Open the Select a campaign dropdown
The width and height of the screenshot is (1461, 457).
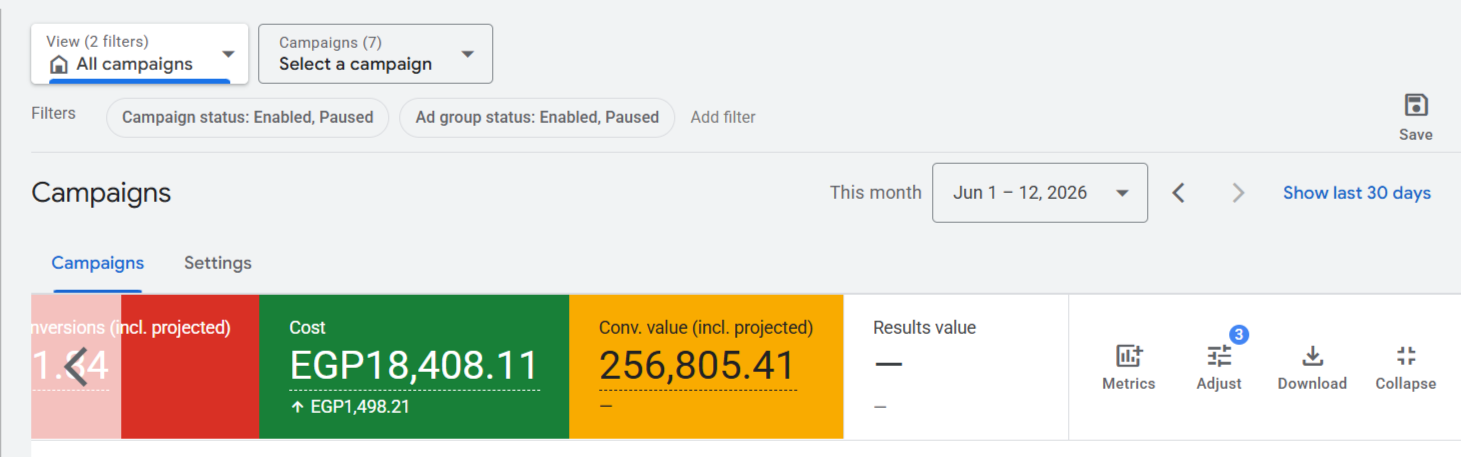(375, 54)
